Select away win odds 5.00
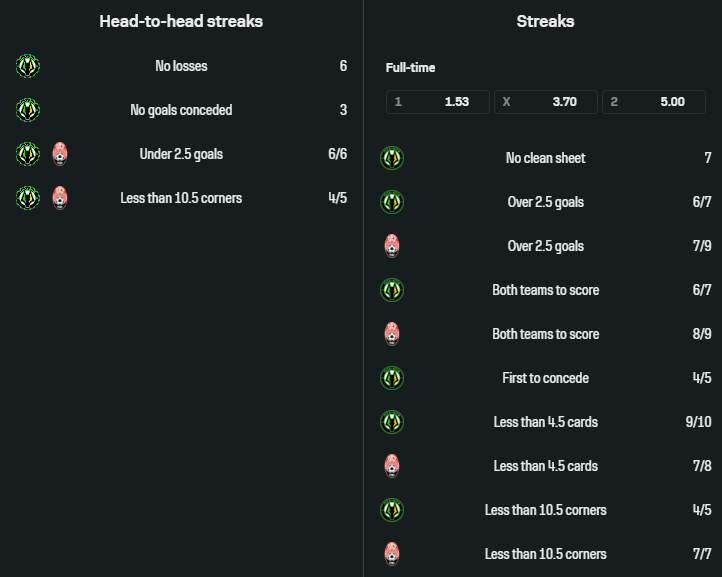This screenshot has width=722, height=577. pos(654,102)
